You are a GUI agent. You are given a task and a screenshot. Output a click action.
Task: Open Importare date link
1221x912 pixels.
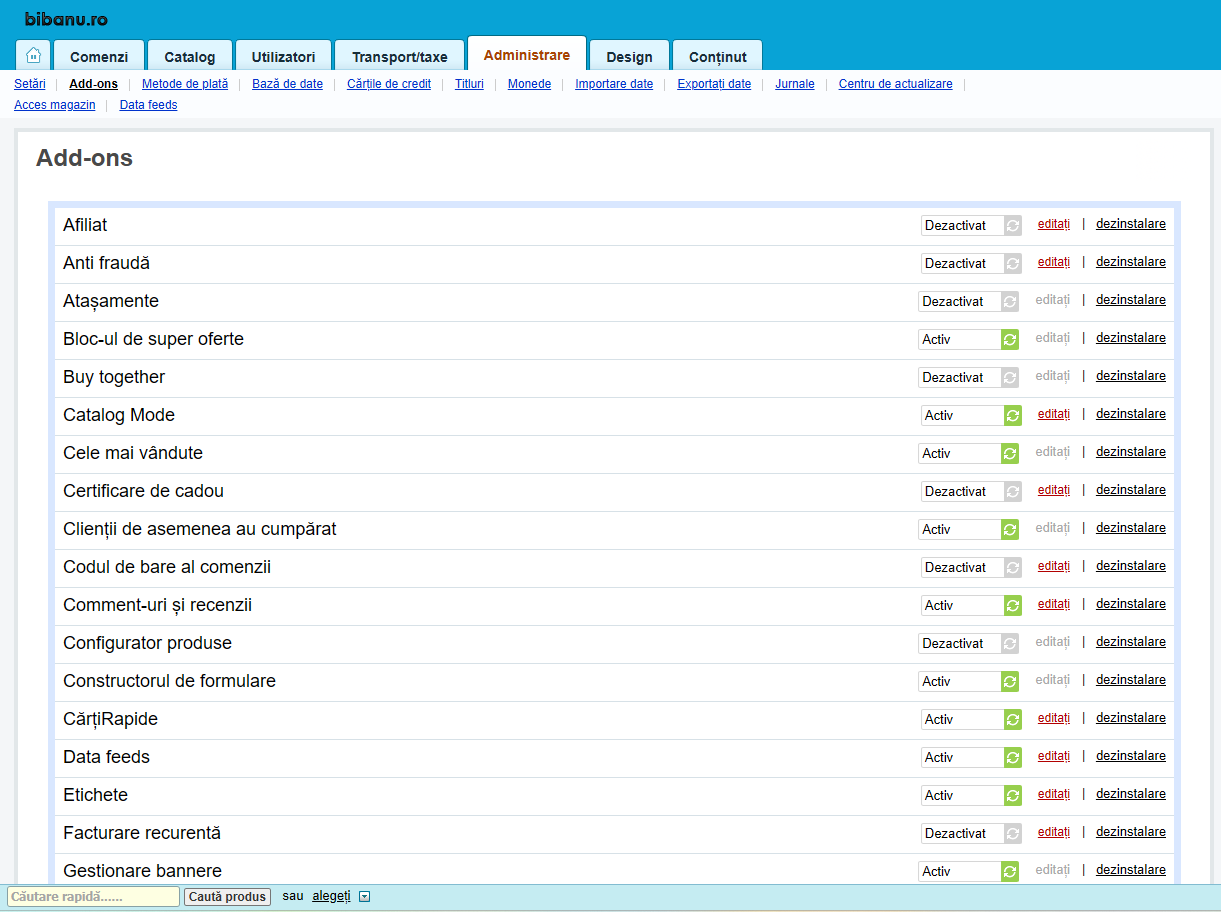614,84
